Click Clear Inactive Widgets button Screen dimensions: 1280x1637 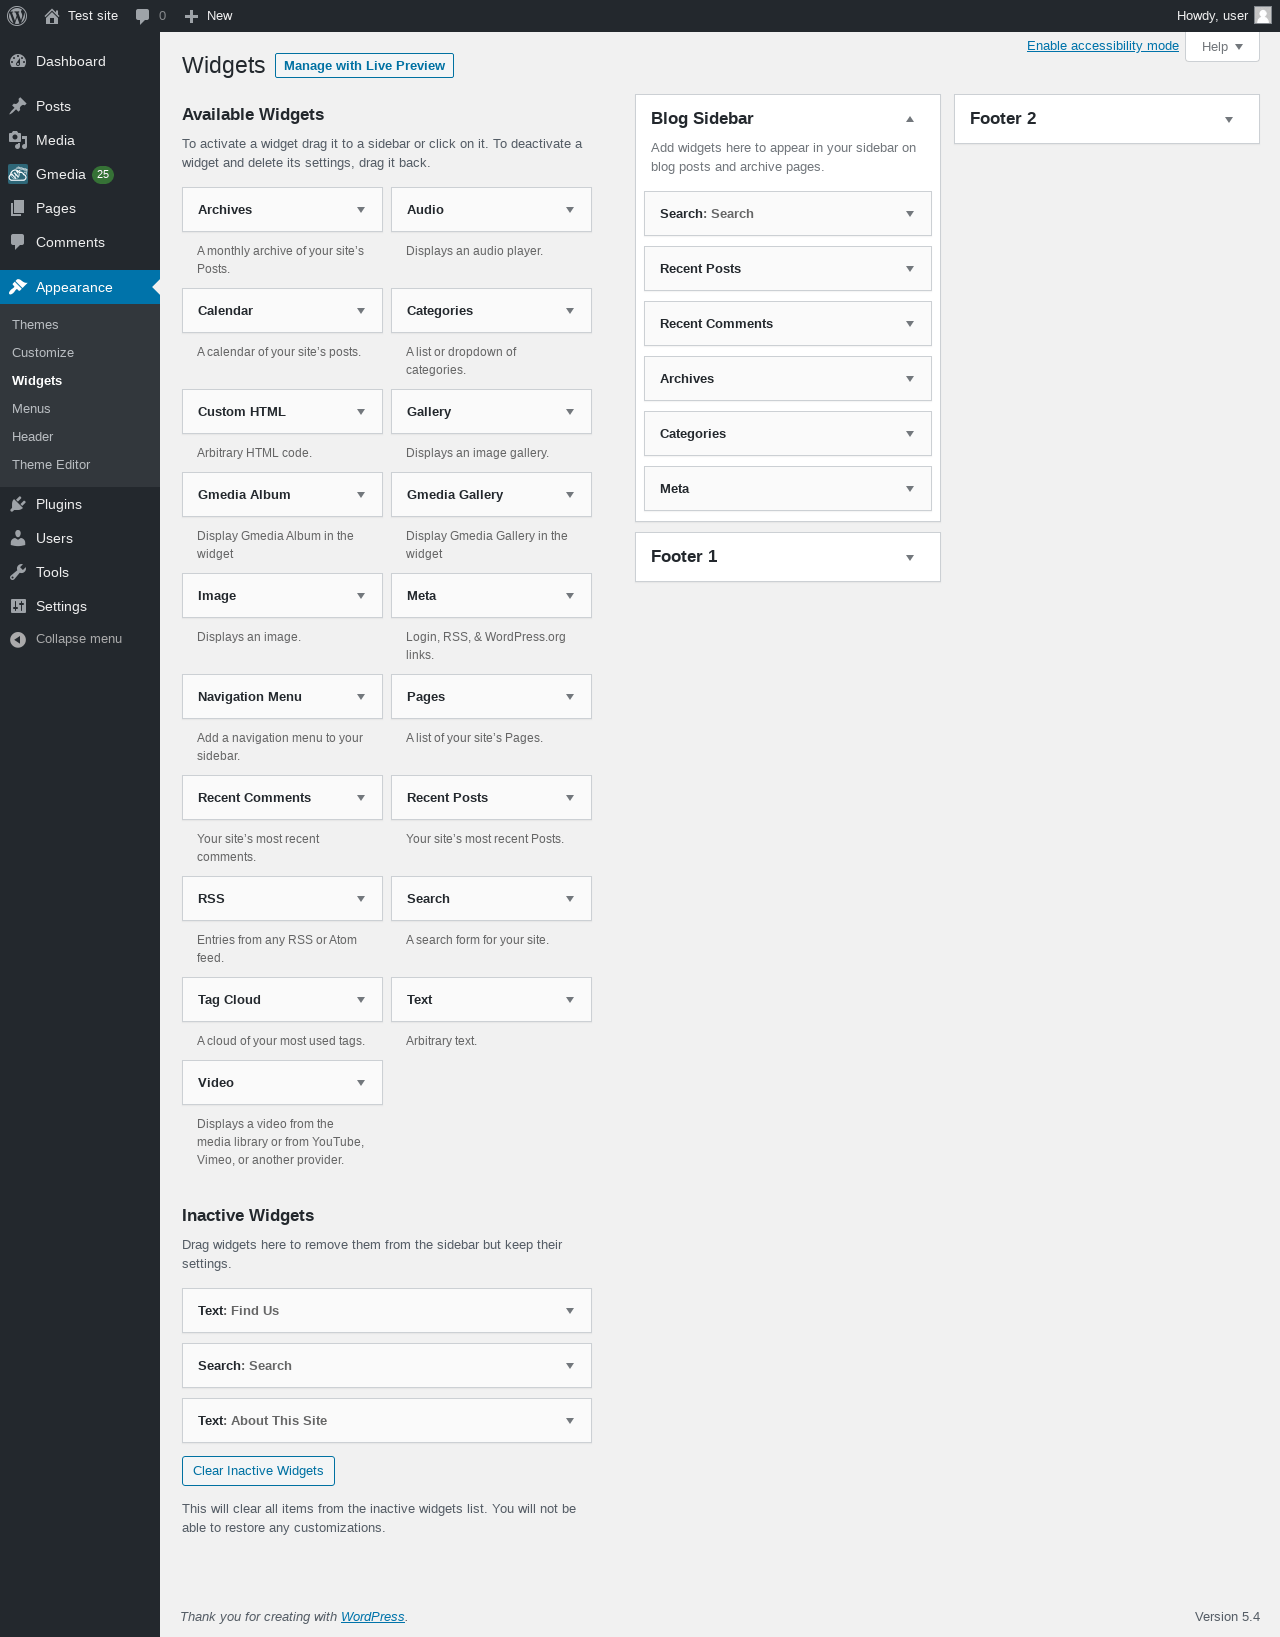(258, 1471)
